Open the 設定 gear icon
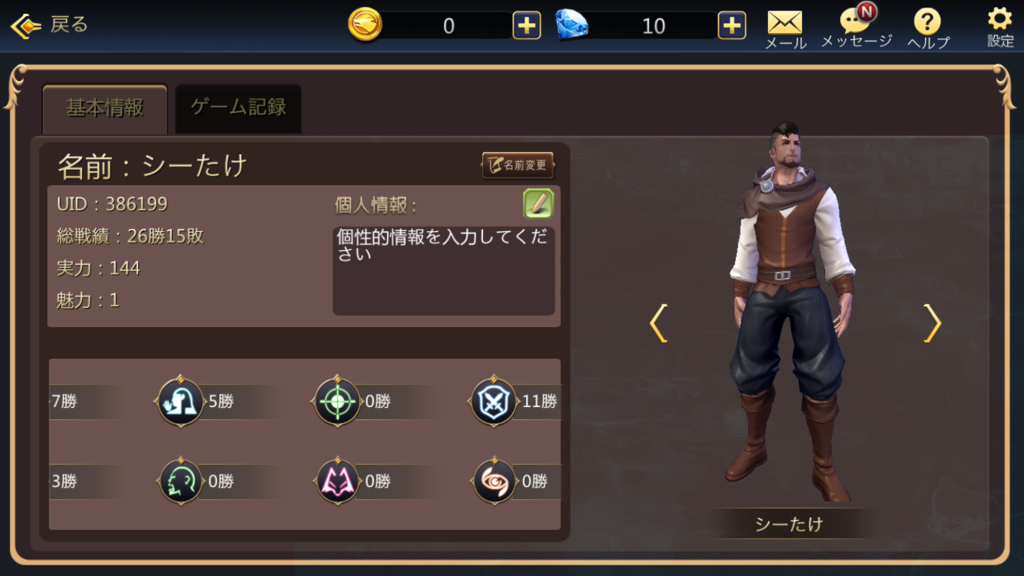The width and height of the screenshot is (1024, 576). pyautogui.click(x=1000, y=27)
